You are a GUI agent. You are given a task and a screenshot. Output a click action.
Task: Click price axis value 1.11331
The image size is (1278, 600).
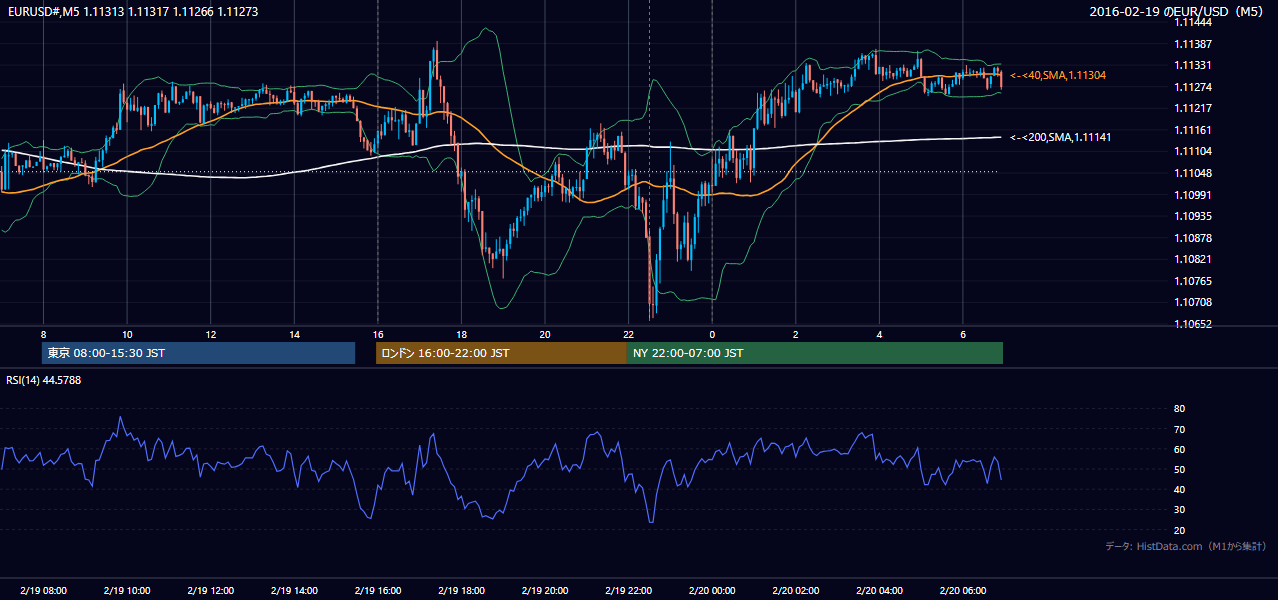click(1193, 65)
